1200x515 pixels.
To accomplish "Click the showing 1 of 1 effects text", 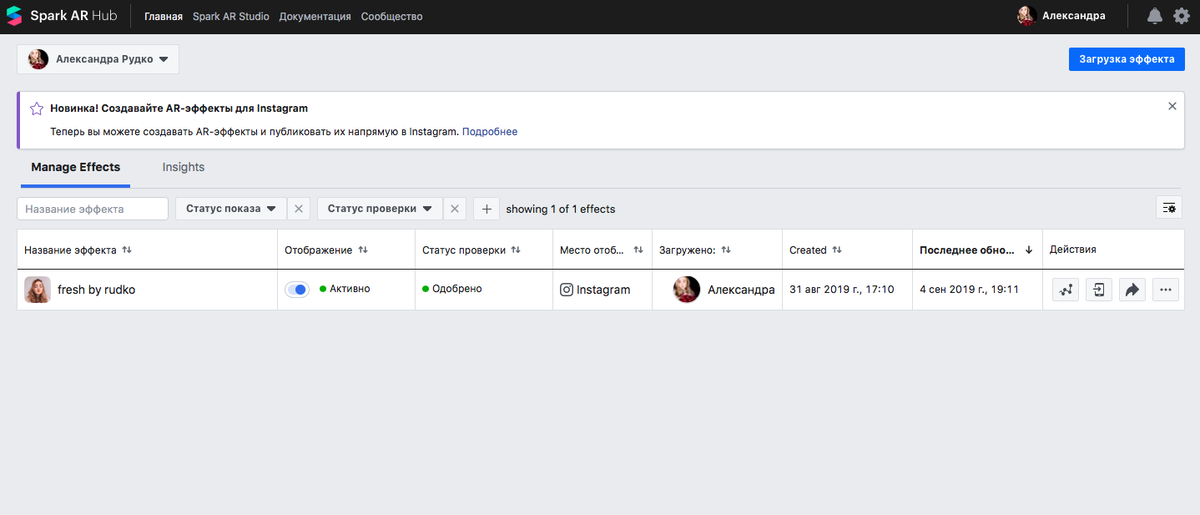I will 560,209.
